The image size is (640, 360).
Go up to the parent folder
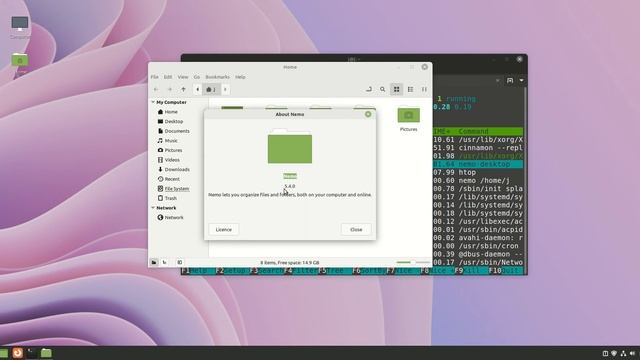[183, 89]
